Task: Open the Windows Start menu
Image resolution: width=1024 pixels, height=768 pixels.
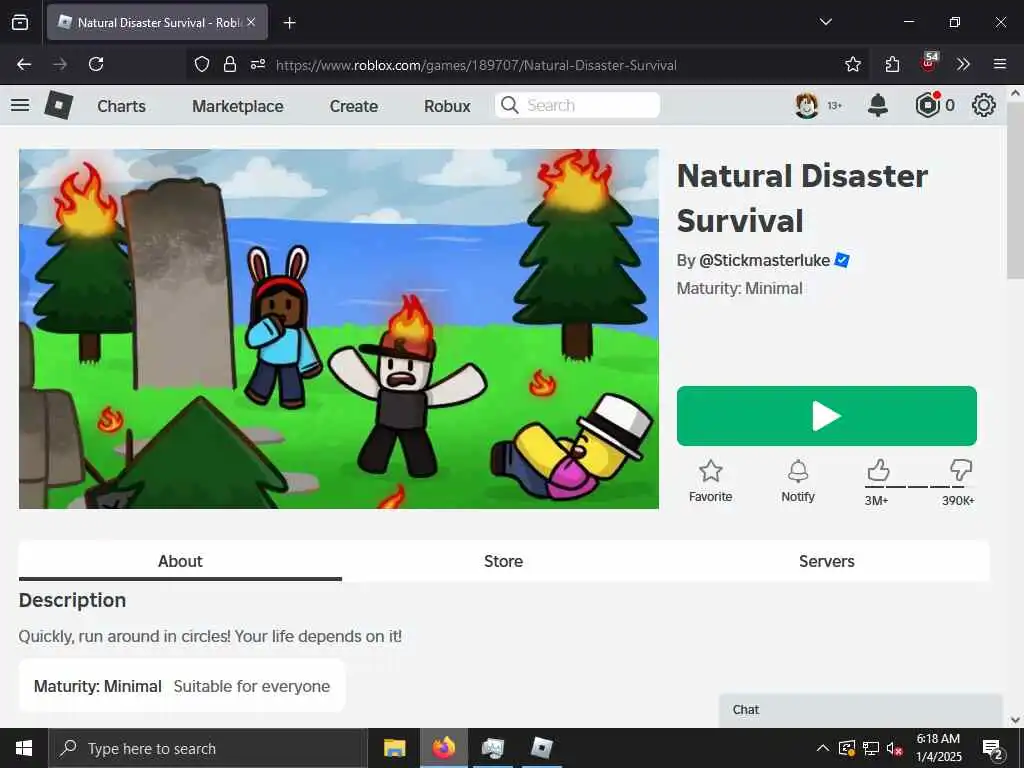Action: point(24,748)
